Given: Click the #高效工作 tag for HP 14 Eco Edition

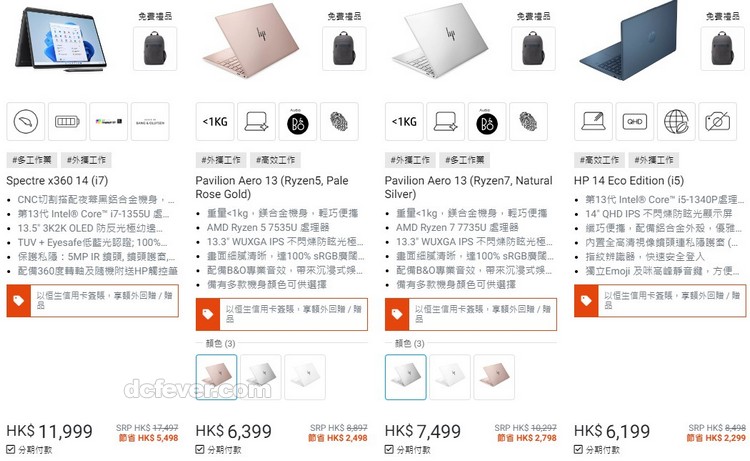Looking at the screenshot, I should click(x=599, y=160).
